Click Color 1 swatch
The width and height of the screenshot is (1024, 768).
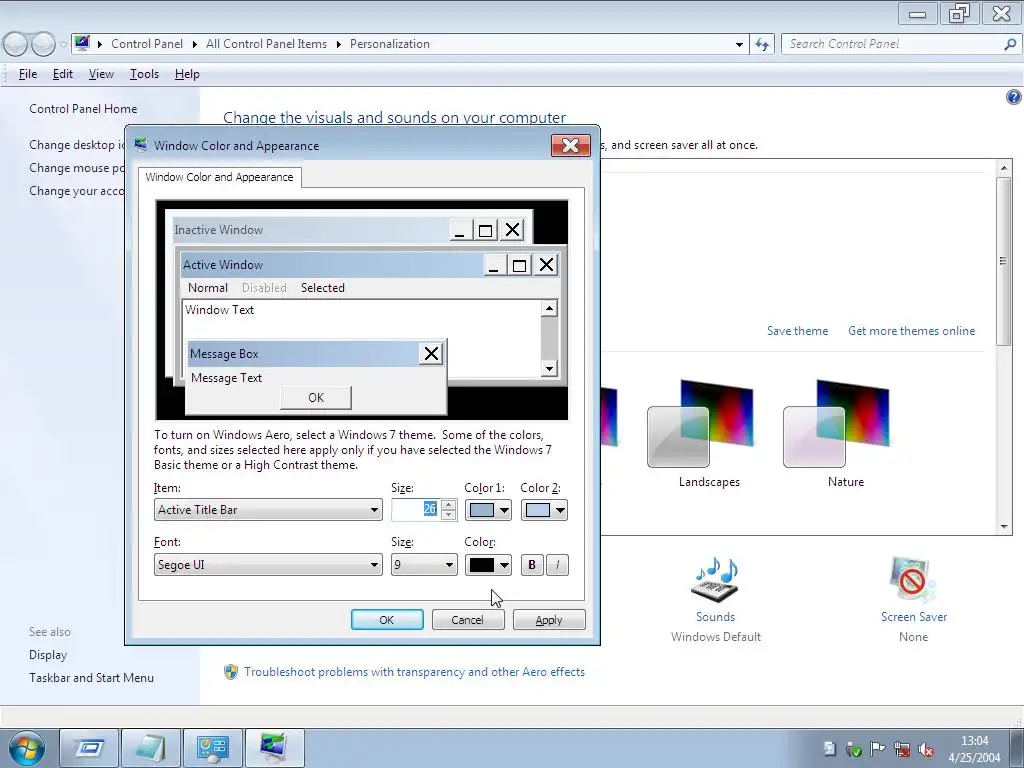482,511
